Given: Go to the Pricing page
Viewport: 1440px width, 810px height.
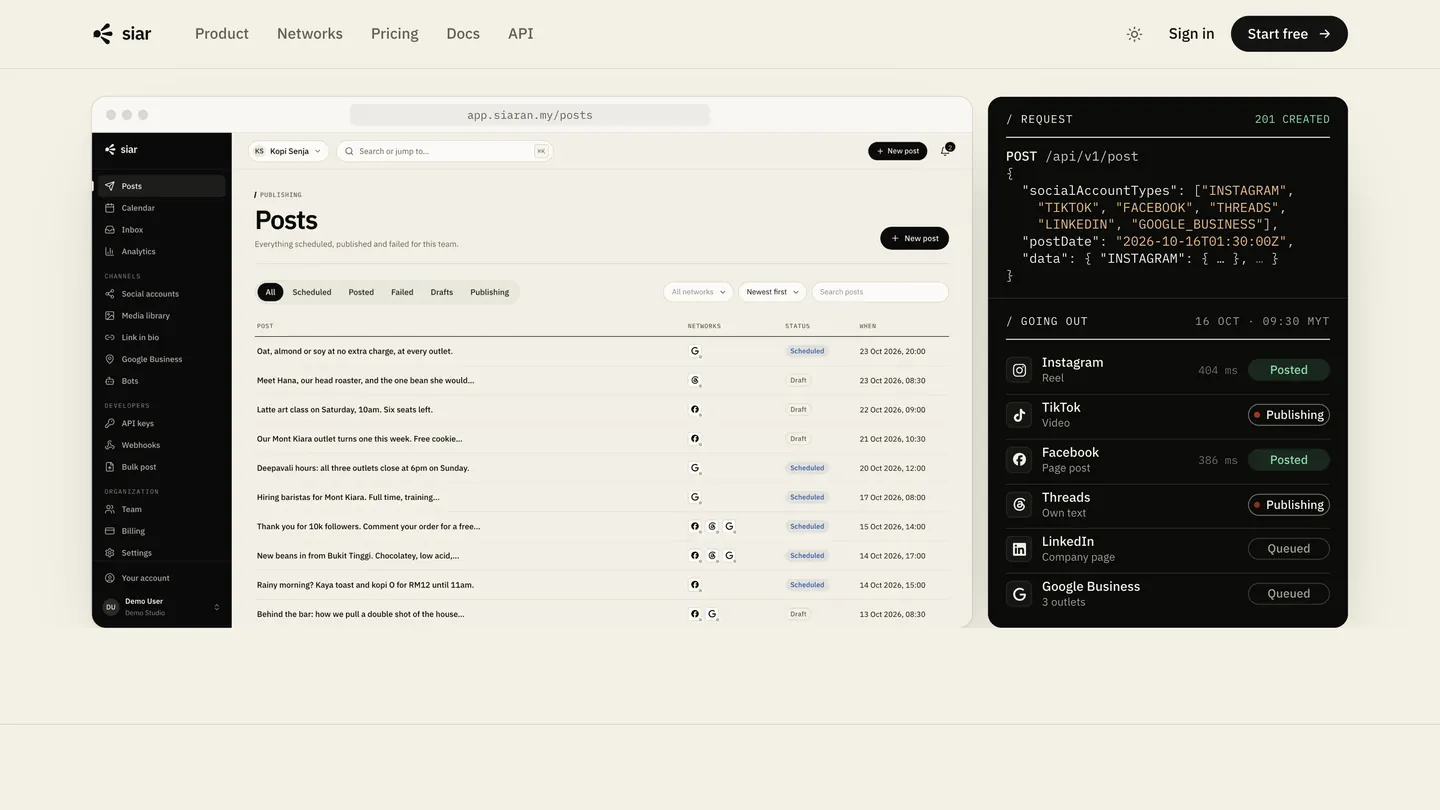Looking at the screenshot, I should coord(395,34).
